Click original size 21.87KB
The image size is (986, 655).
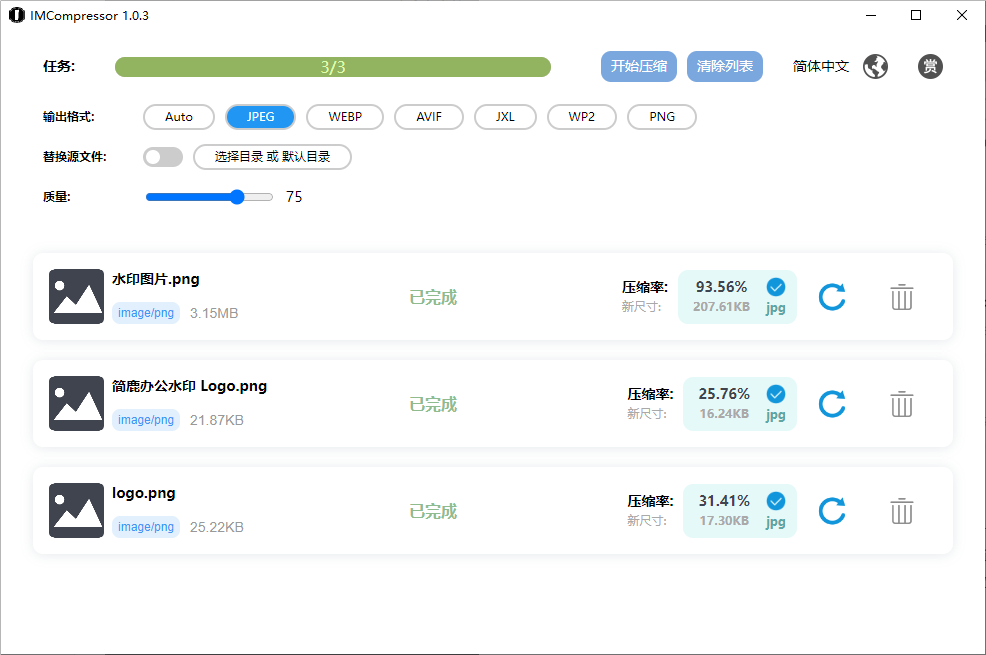click(217, 420)
